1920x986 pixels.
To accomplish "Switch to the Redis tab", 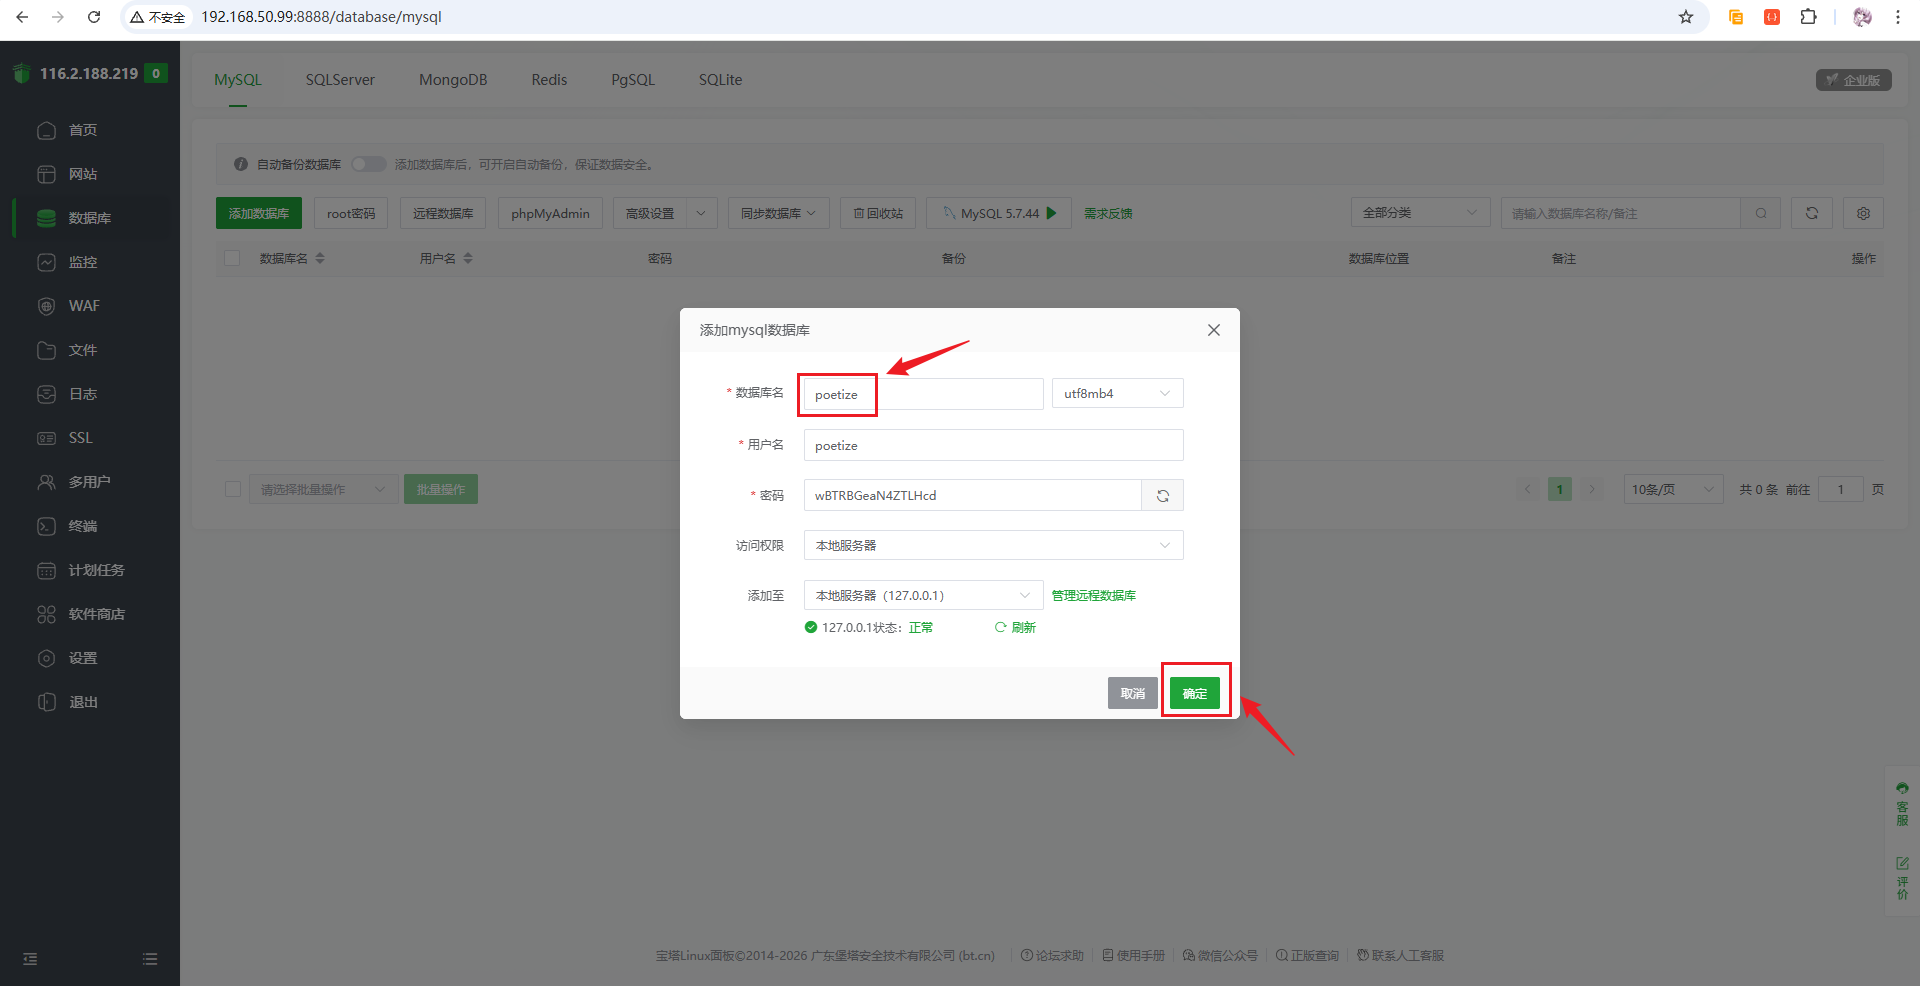I will coord(549,80).
